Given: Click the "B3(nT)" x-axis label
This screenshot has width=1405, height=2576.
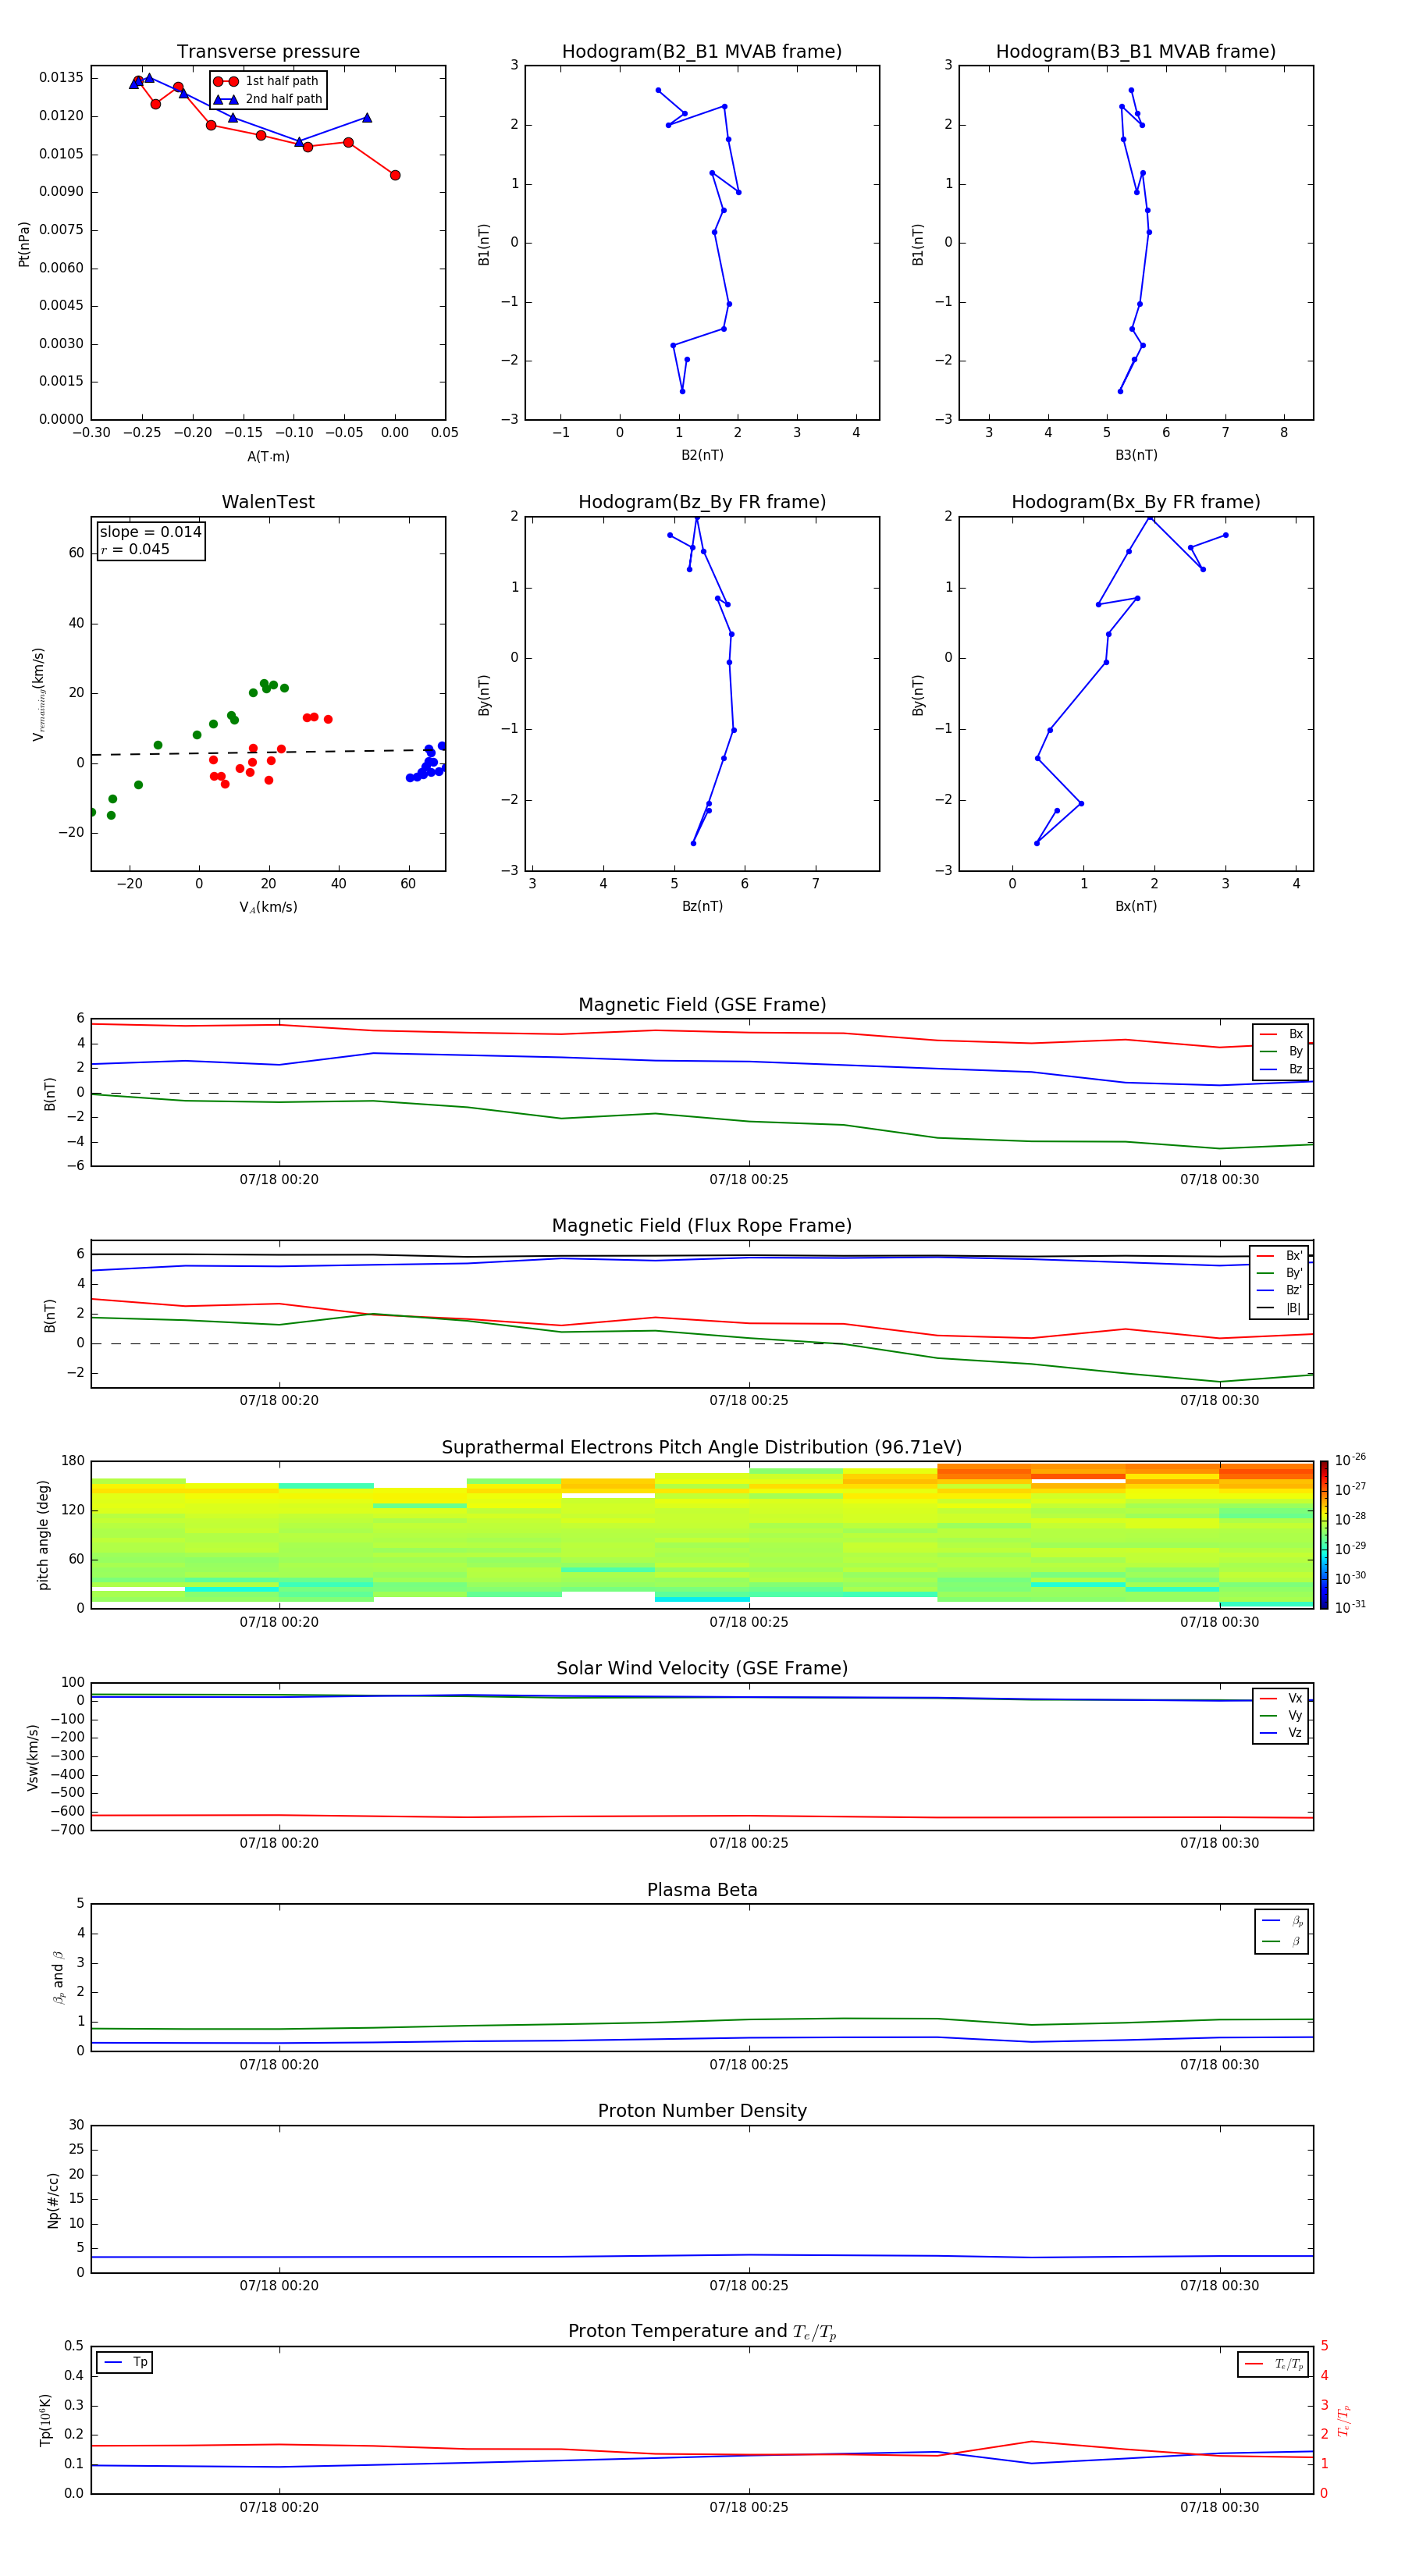Looking at the screenshot, I should coord(1136,455).
